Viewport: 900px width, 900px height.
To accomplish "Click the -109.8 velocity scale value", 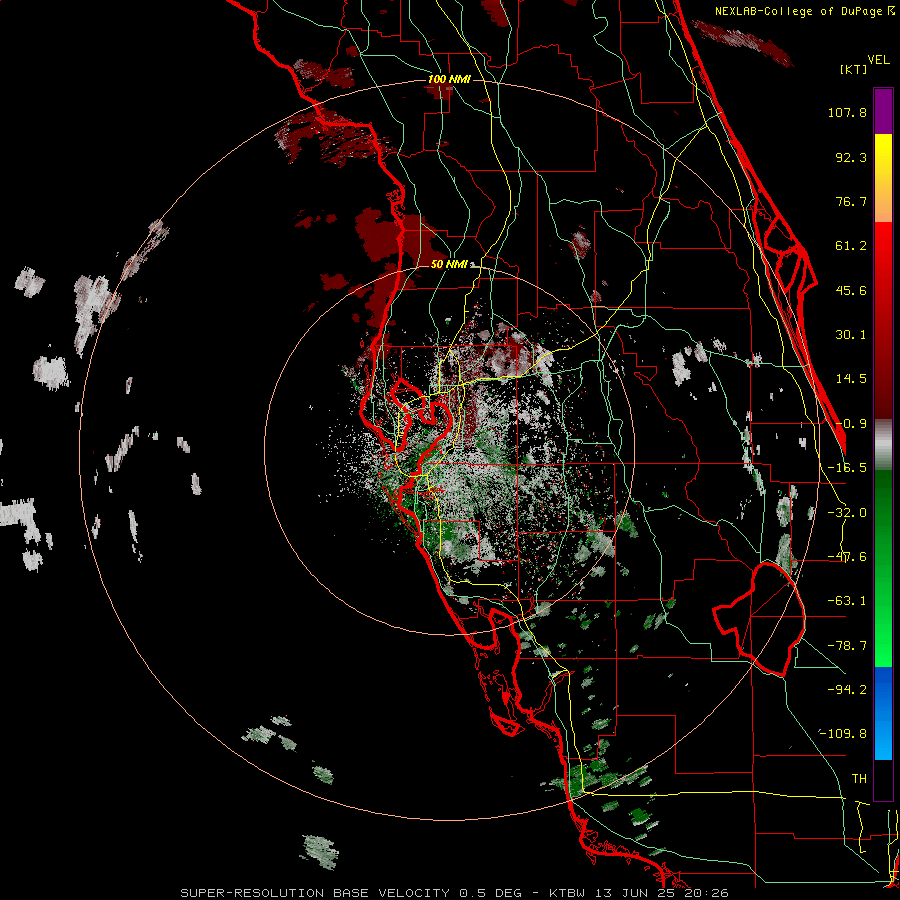I will coord(843,734).
